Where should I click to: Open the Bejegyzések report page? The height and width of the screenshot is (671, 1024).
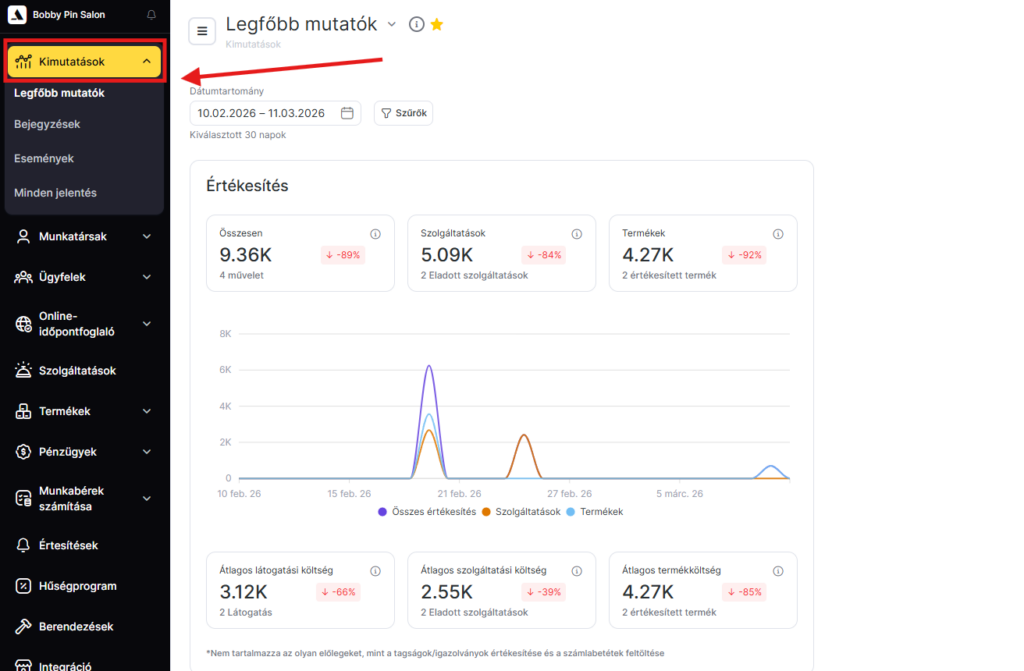[x=47, y=124]
